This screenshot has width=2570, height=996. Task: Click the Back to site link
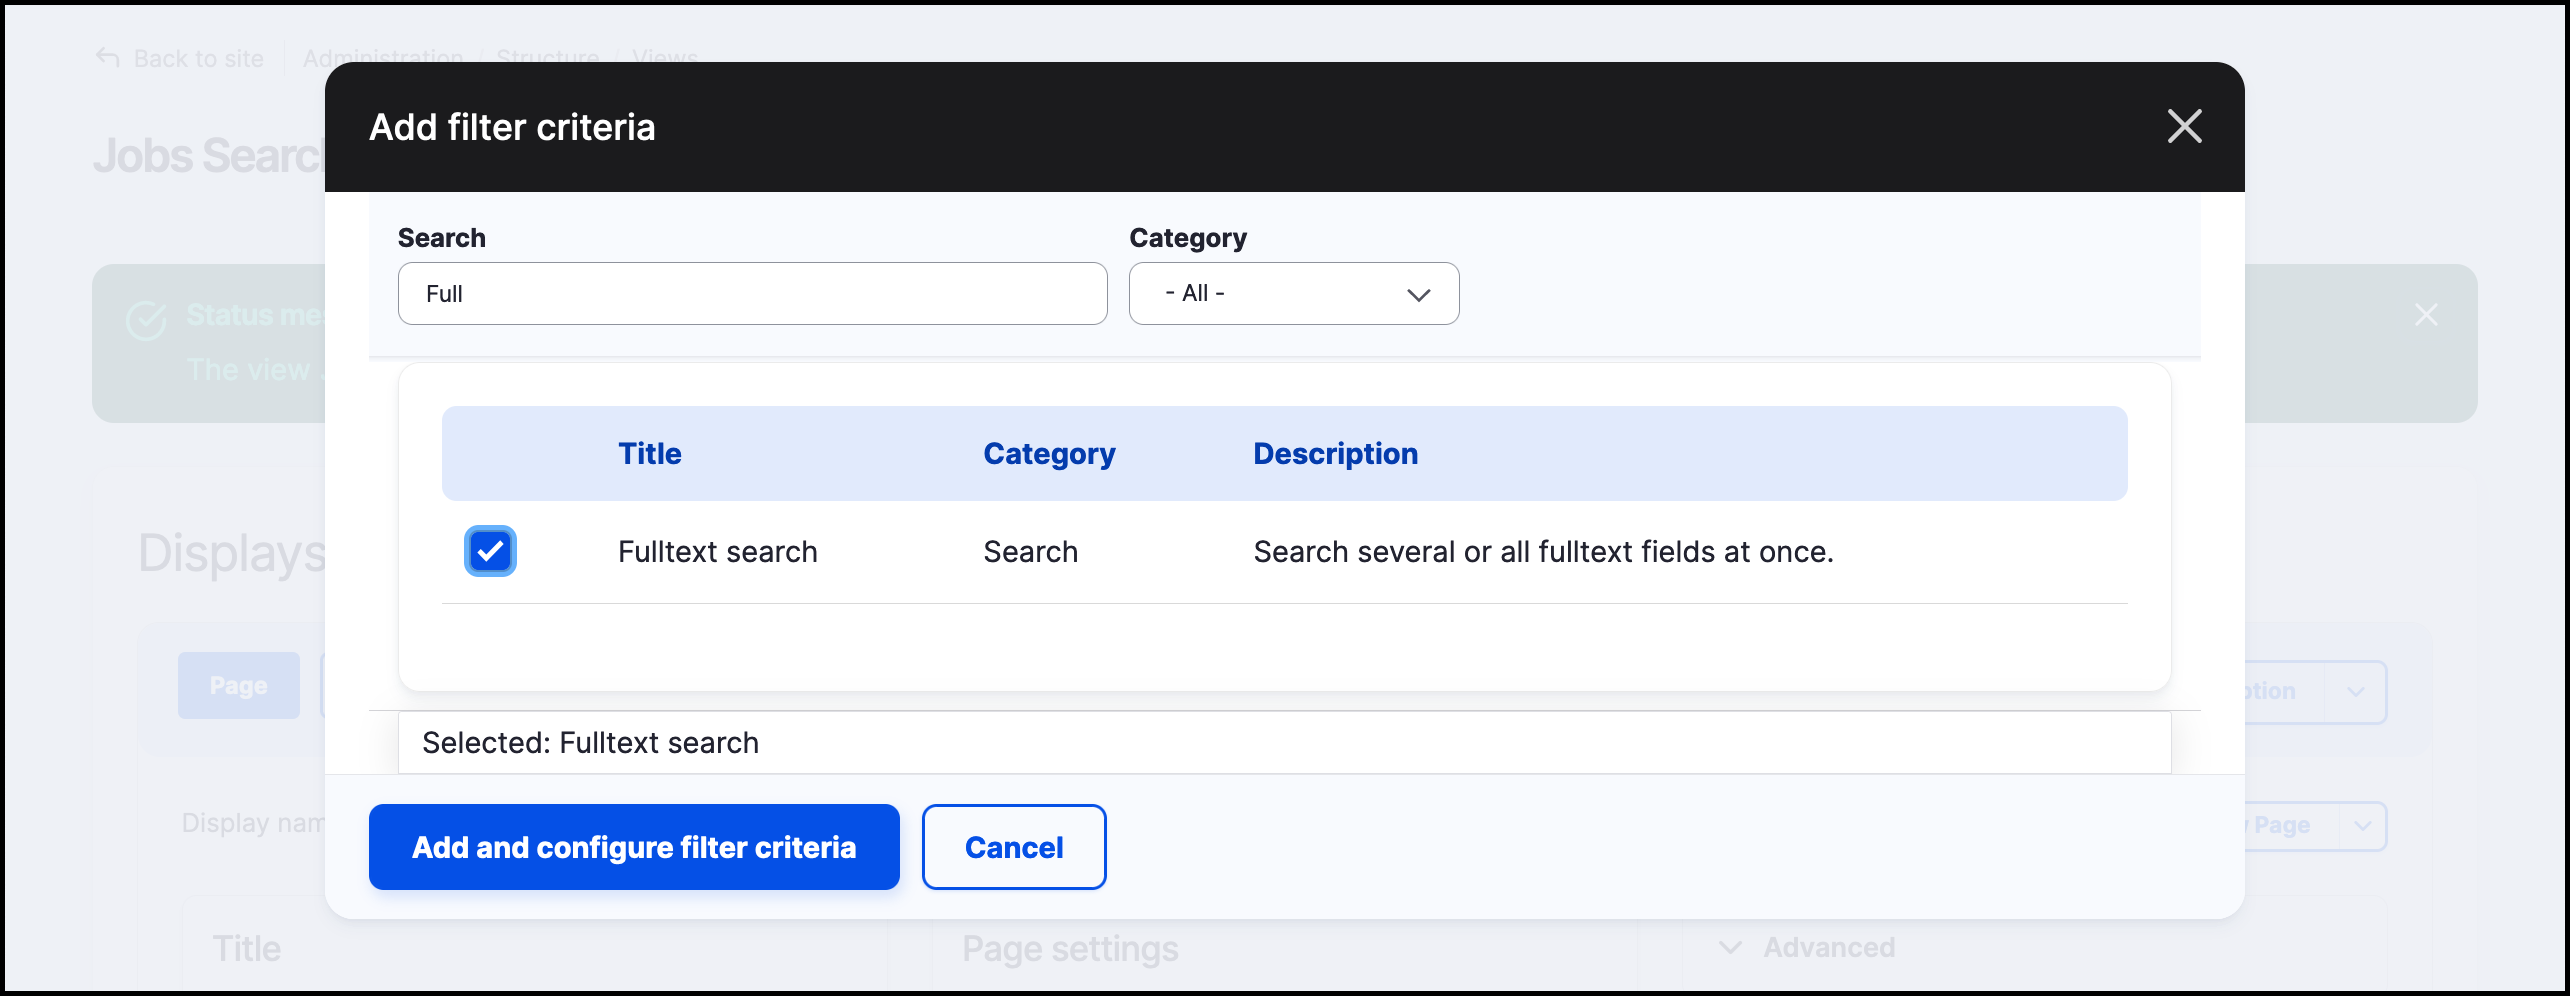point(197,58)
